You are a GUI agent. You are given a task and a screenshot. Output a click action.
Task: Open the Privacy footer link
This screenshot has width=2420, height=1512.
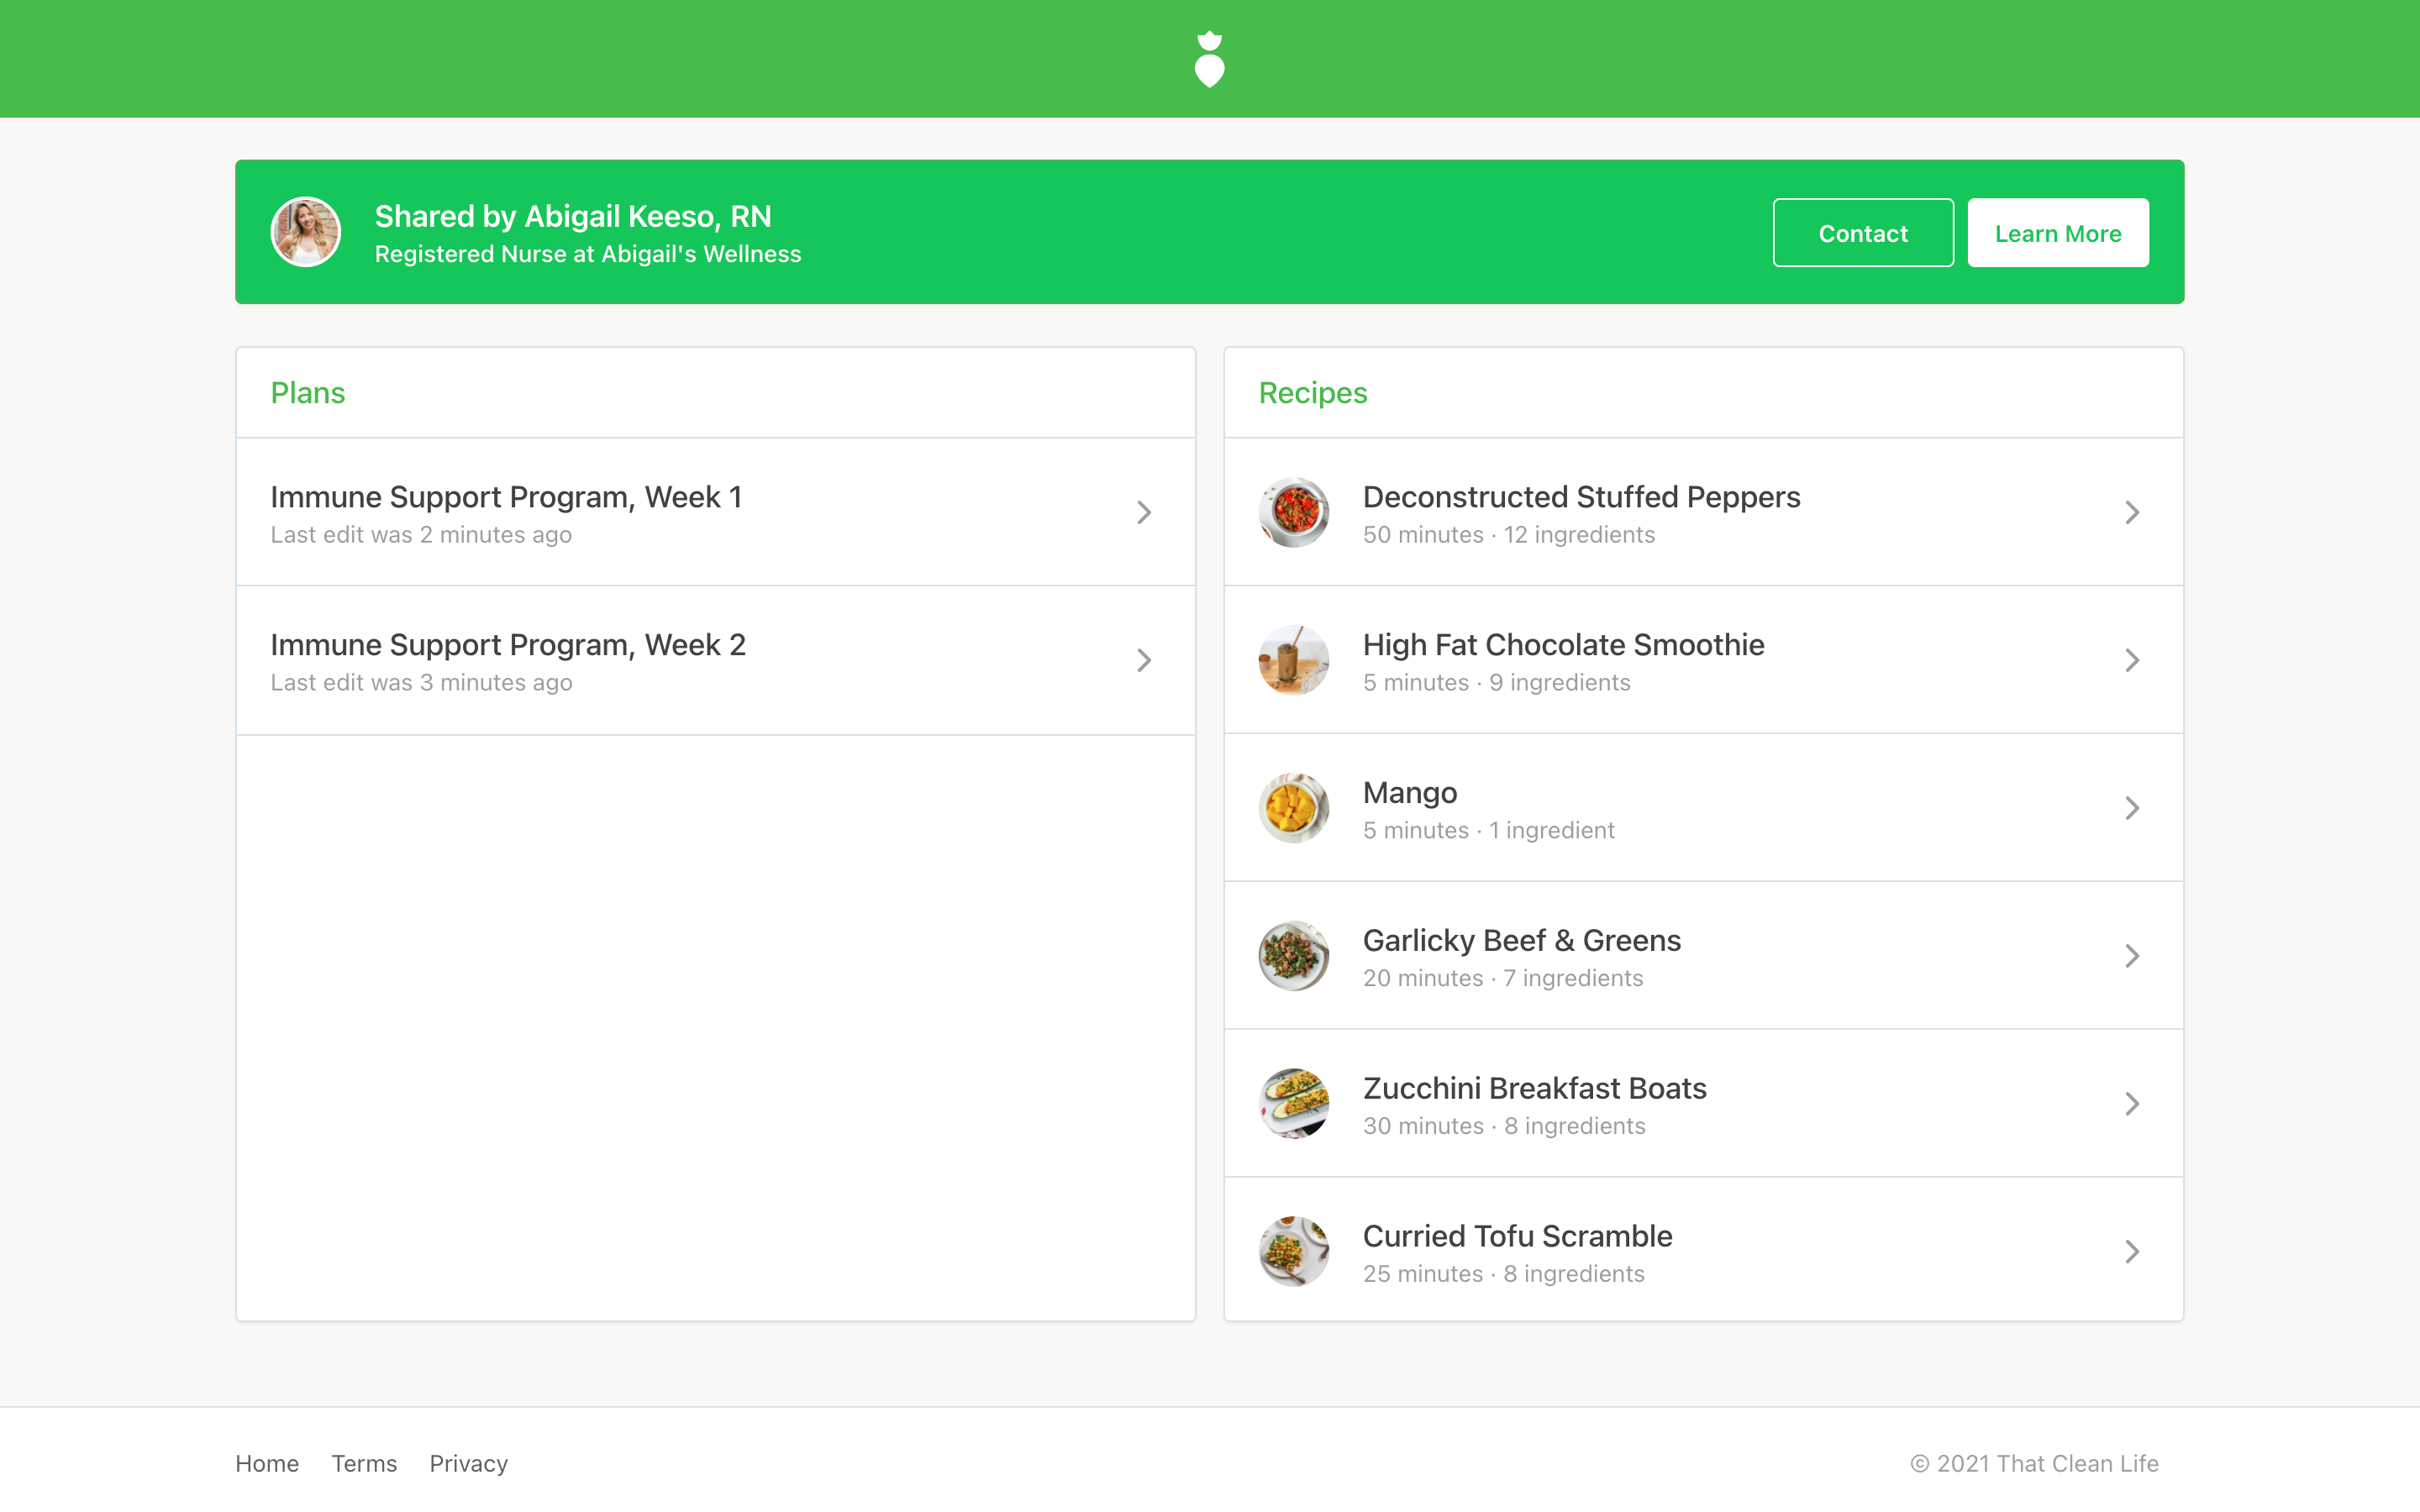pyautogui.click(x=468, y=1463)
